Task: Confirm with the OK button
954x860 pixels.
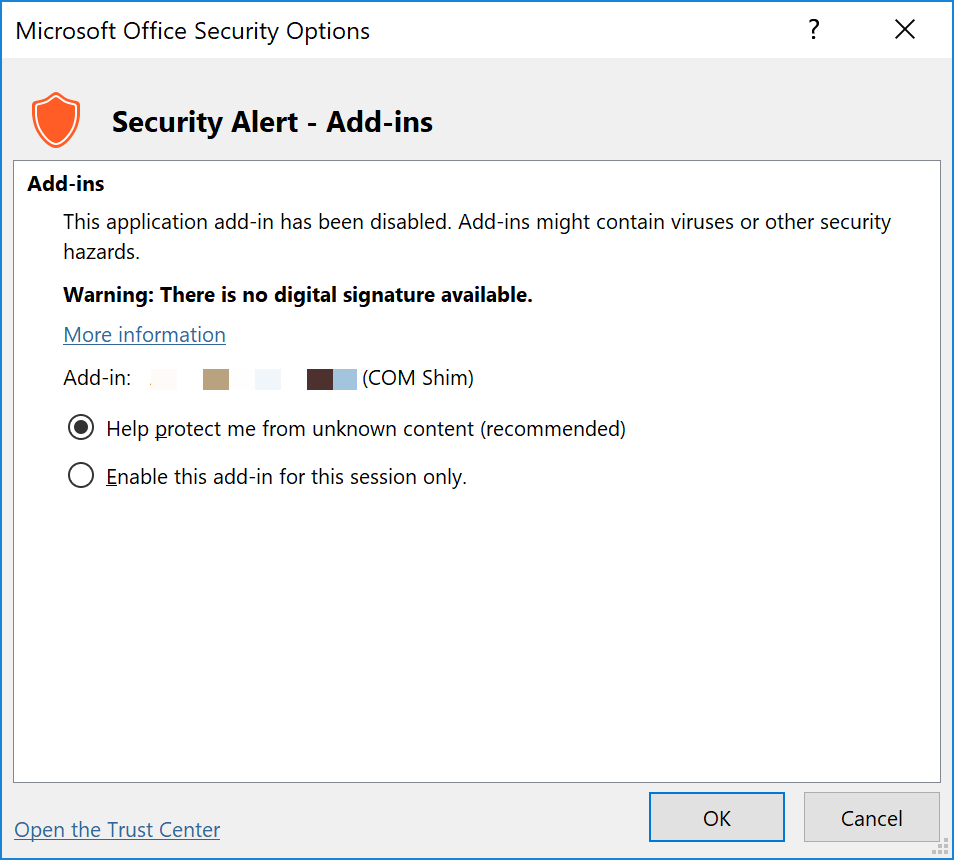Action: tap(716, 817)
